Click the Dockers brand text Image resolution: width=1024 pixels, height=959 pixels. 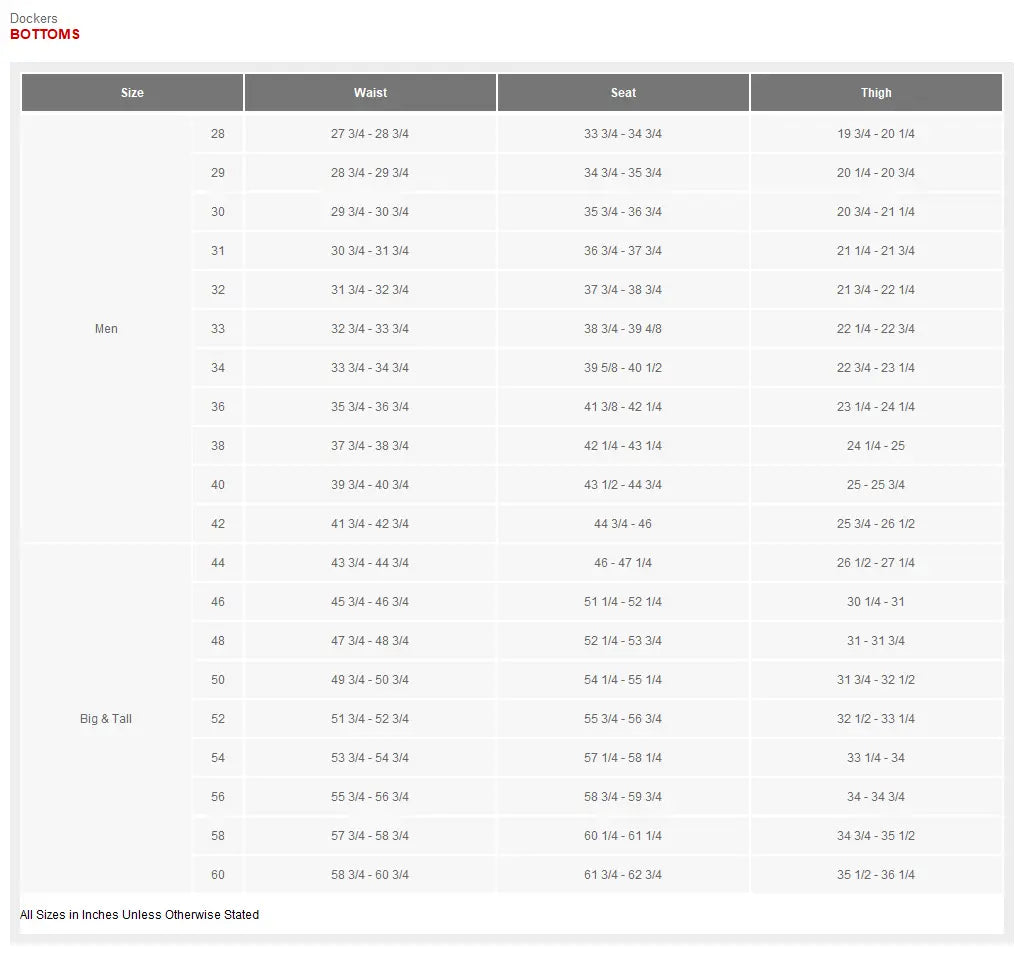point(34,18)
